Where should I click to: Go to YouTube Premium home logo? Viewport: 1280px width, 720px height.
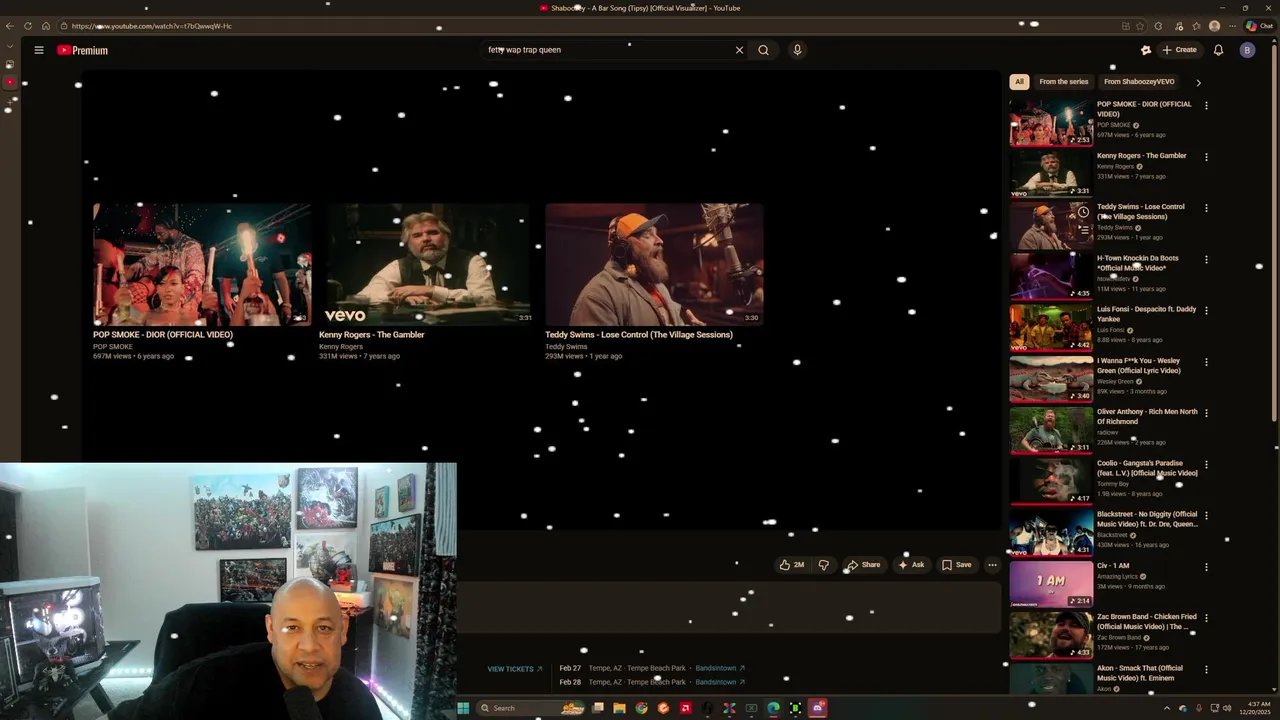pos(82,50)
